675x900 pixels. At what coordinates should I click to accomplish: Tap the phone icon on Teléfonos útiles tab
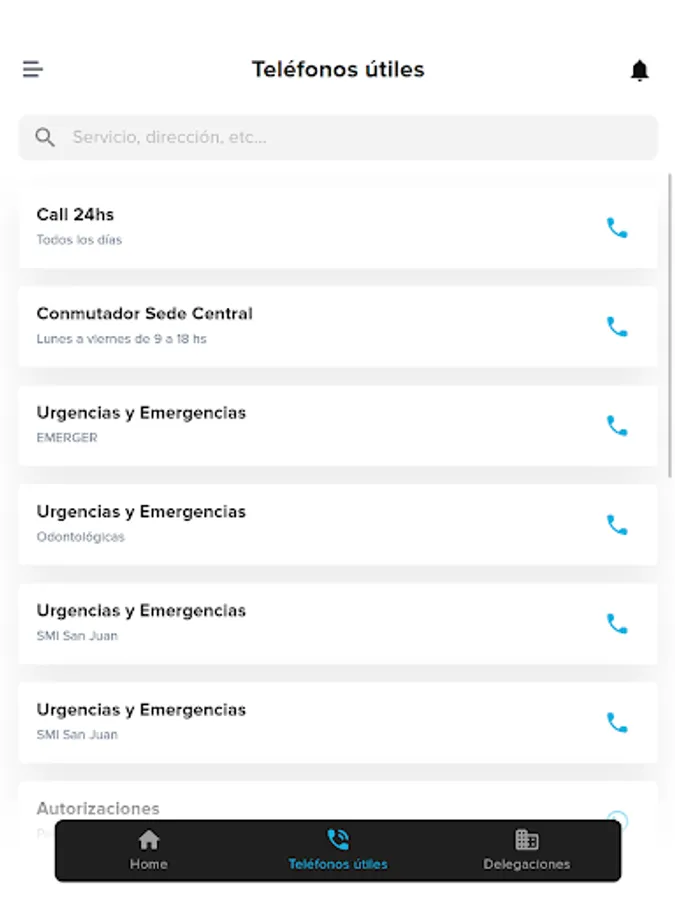(337, 841)
